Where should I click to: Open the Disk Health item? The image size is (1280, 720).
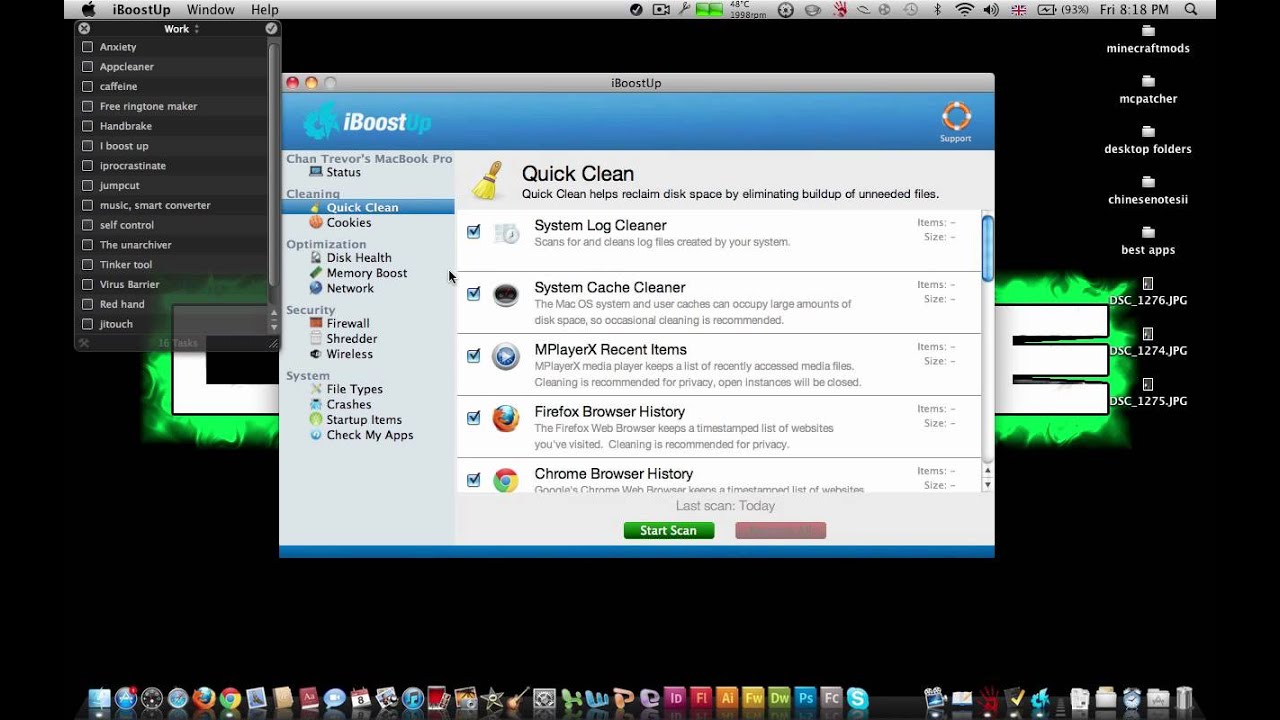coord(359,258)
